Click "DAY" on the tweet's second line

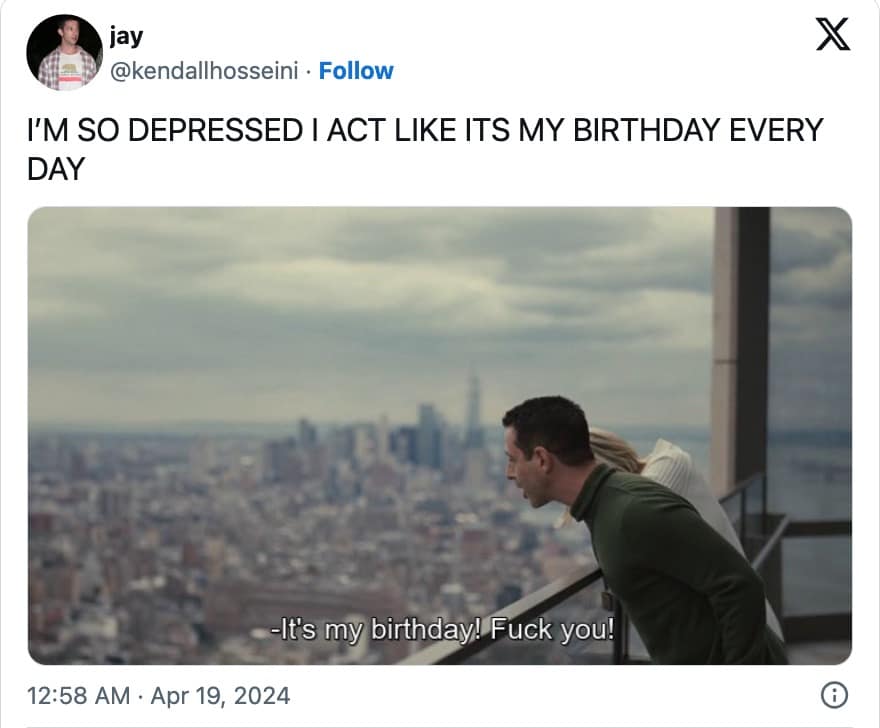pyautogui.click(x=56, y=168)
